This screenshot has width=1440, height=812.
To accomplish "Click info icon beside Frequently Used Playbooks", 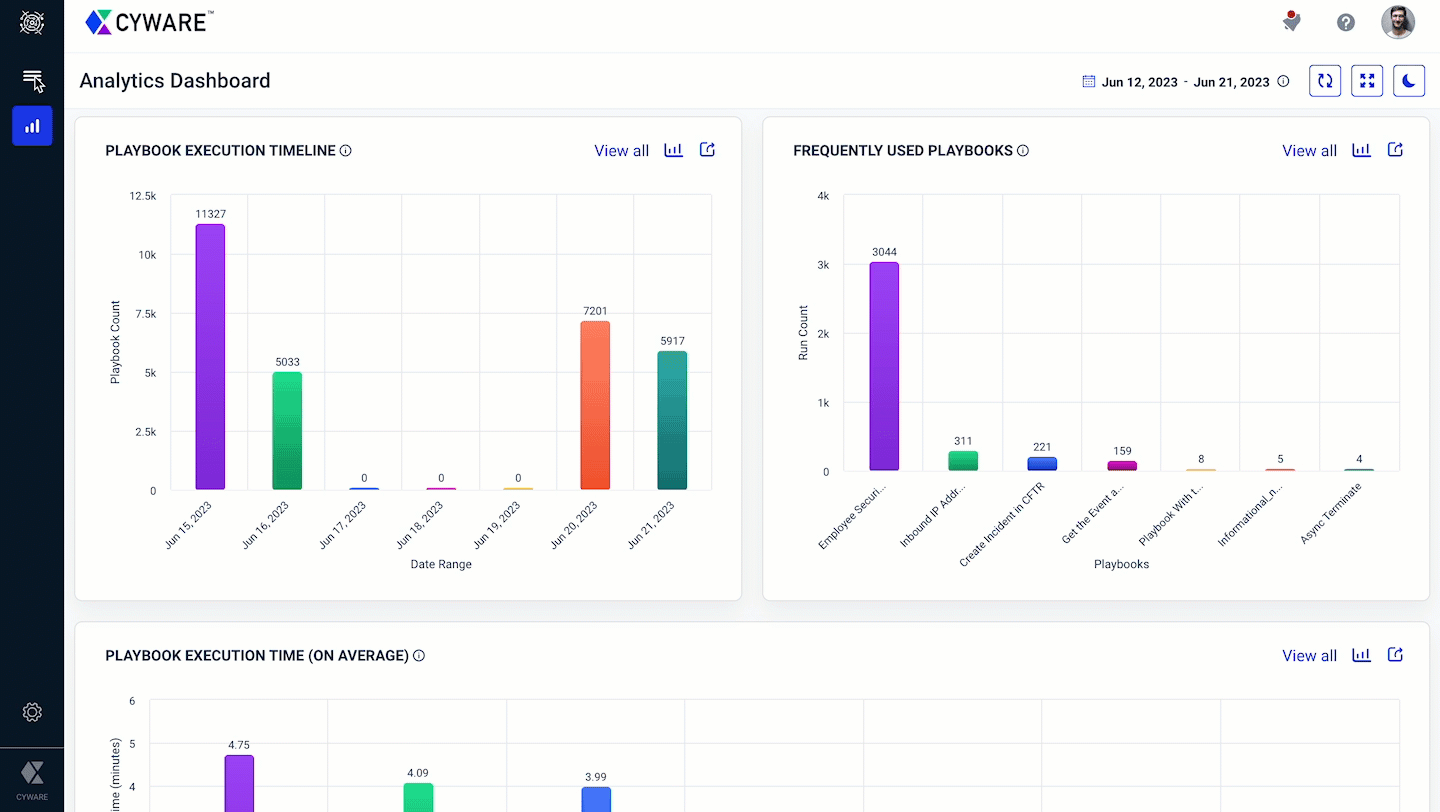I will click(1023, 151).
